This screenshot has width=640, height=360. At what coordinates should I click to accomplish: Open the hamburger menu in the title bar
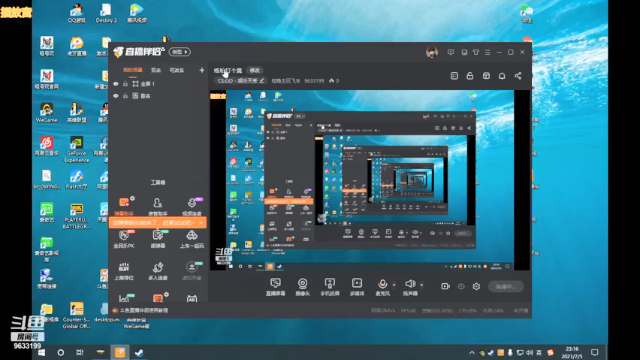pyautogui.click(x=488, y=52)
